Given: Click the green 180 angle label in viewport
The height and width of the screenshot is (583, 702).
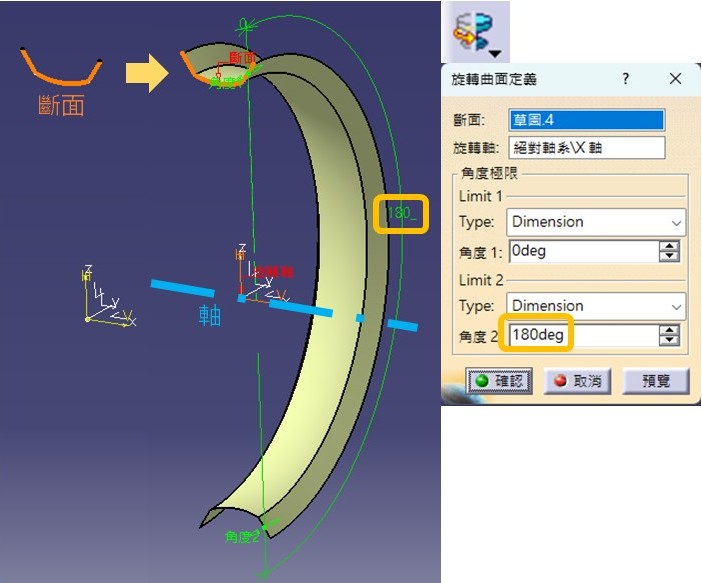Looking at the screenshot, I should tap(401, 213).
